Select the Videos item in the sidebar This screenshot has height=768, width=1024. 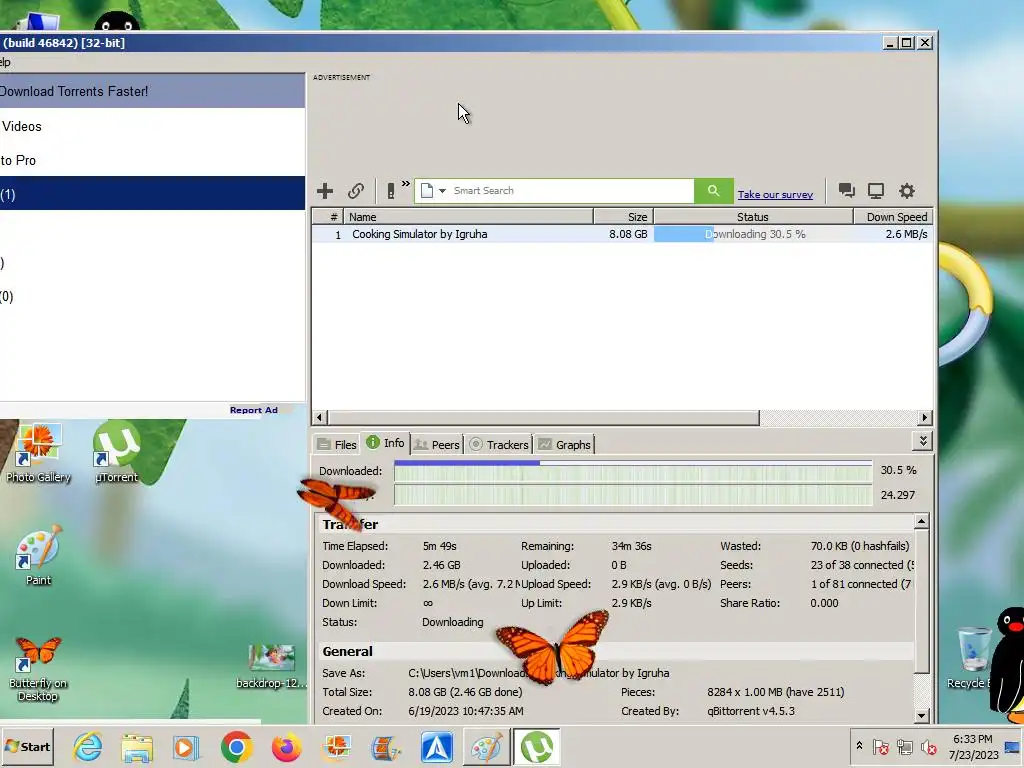pos(152,127)
